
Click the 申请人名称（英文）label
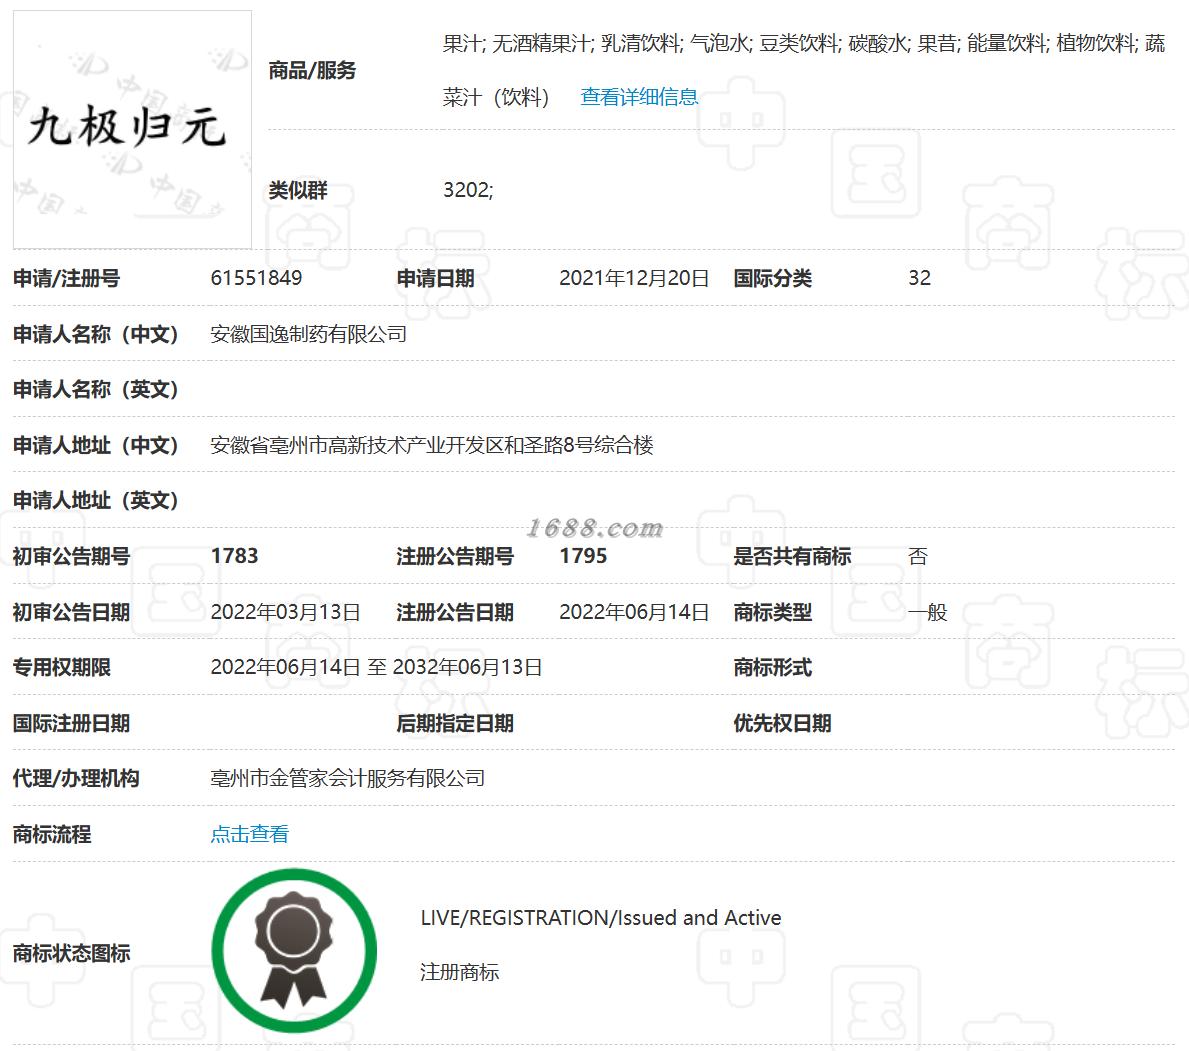point(96,390)
